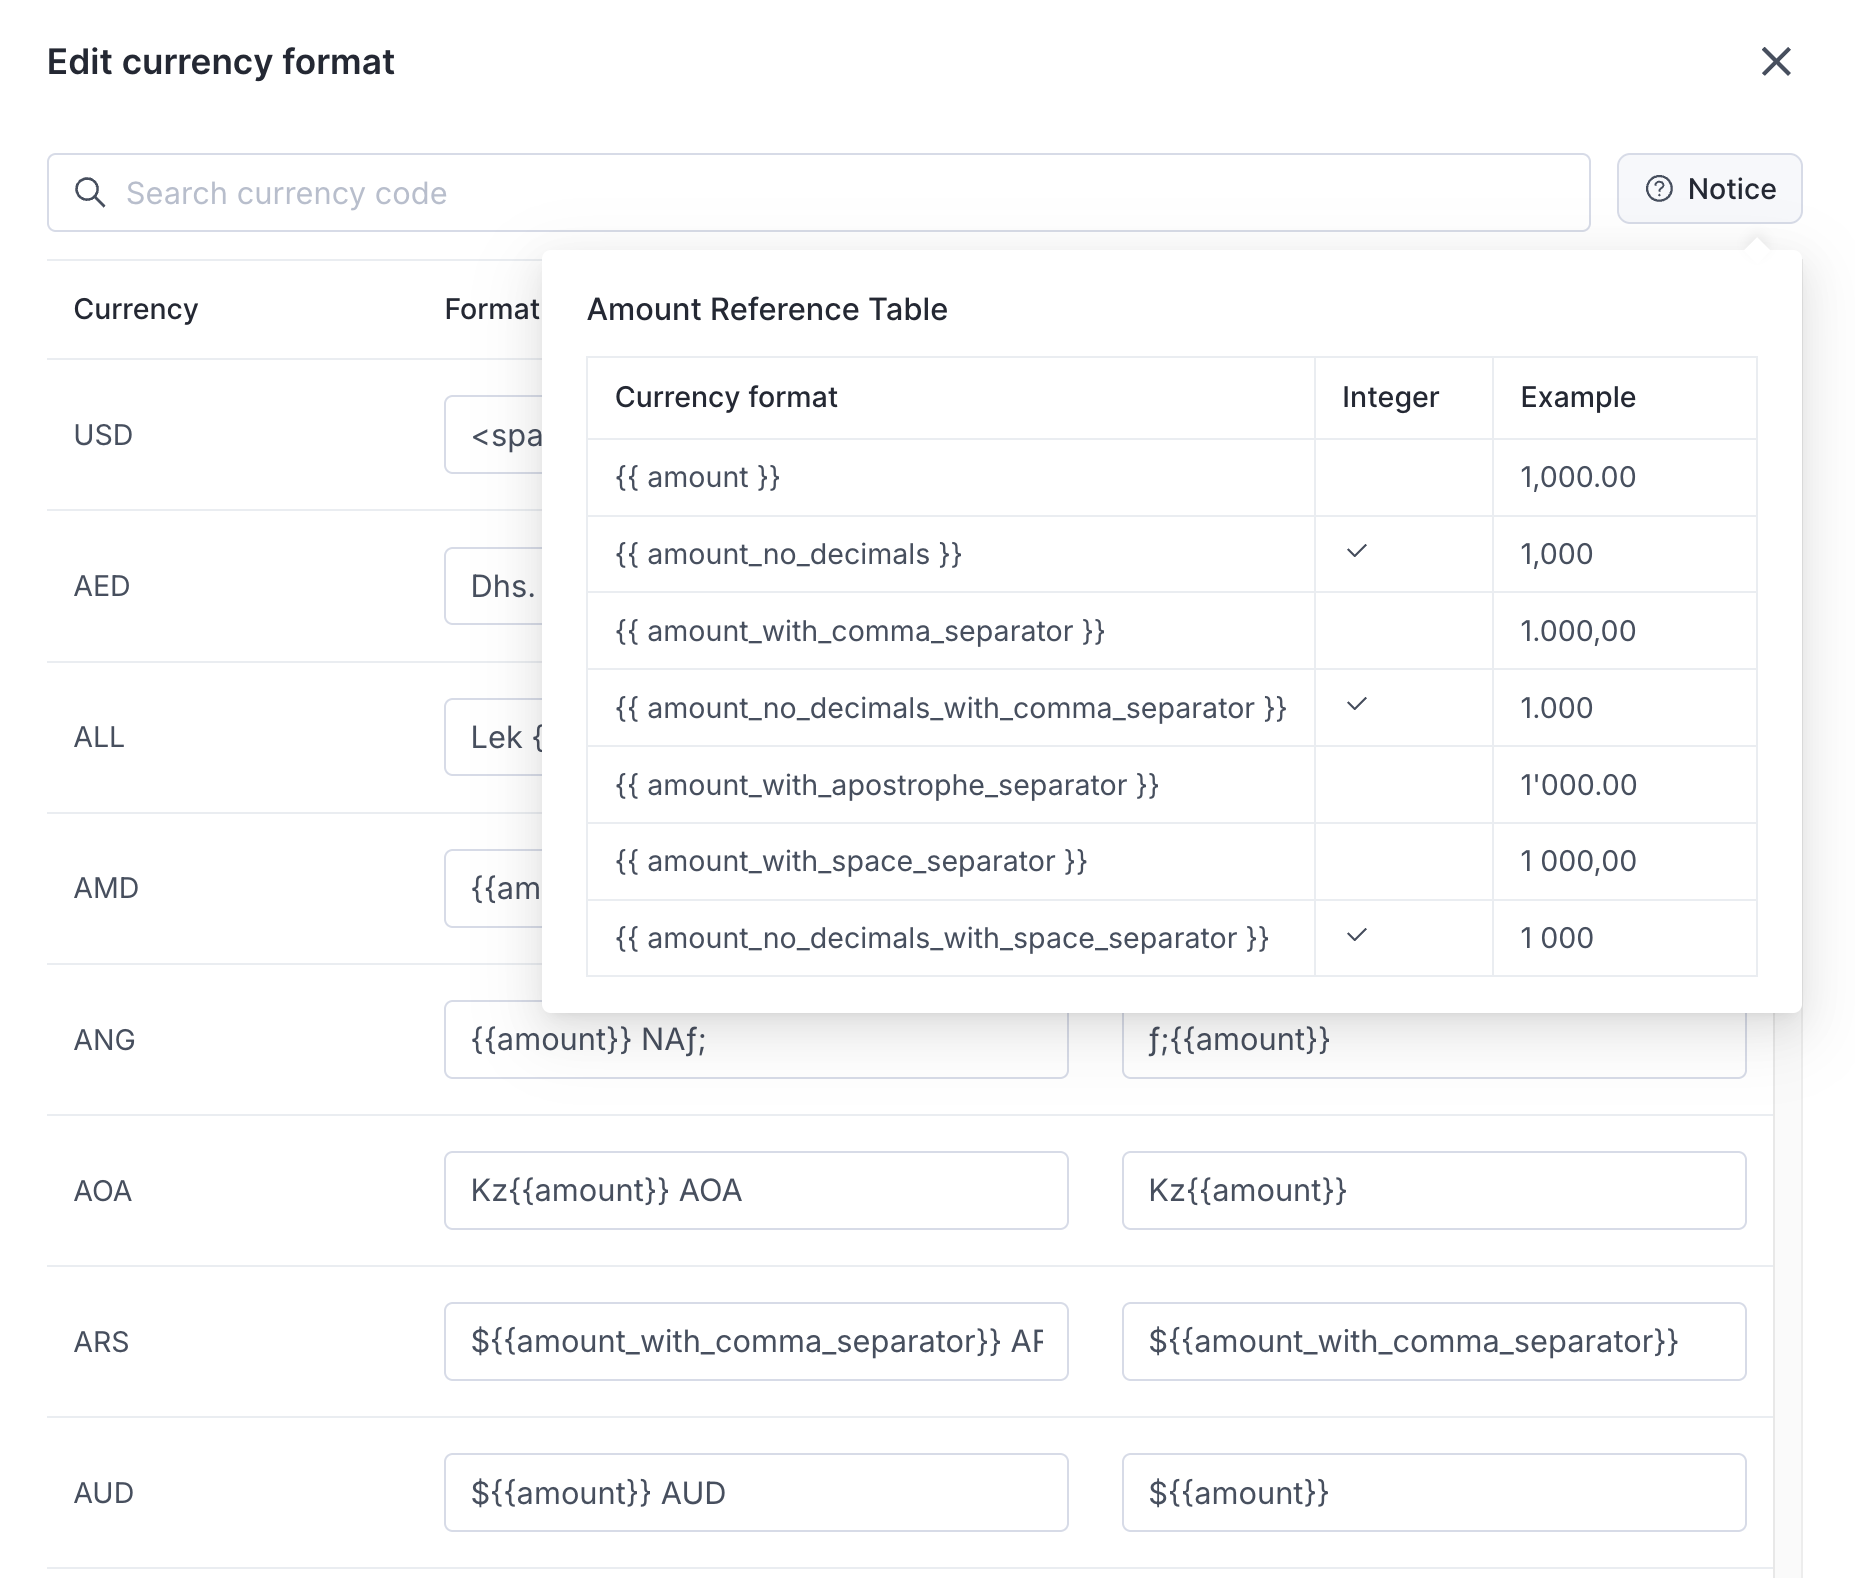
Task: Edit the '${{amount}} AUD' format field
Action: tap(755, 1493)
